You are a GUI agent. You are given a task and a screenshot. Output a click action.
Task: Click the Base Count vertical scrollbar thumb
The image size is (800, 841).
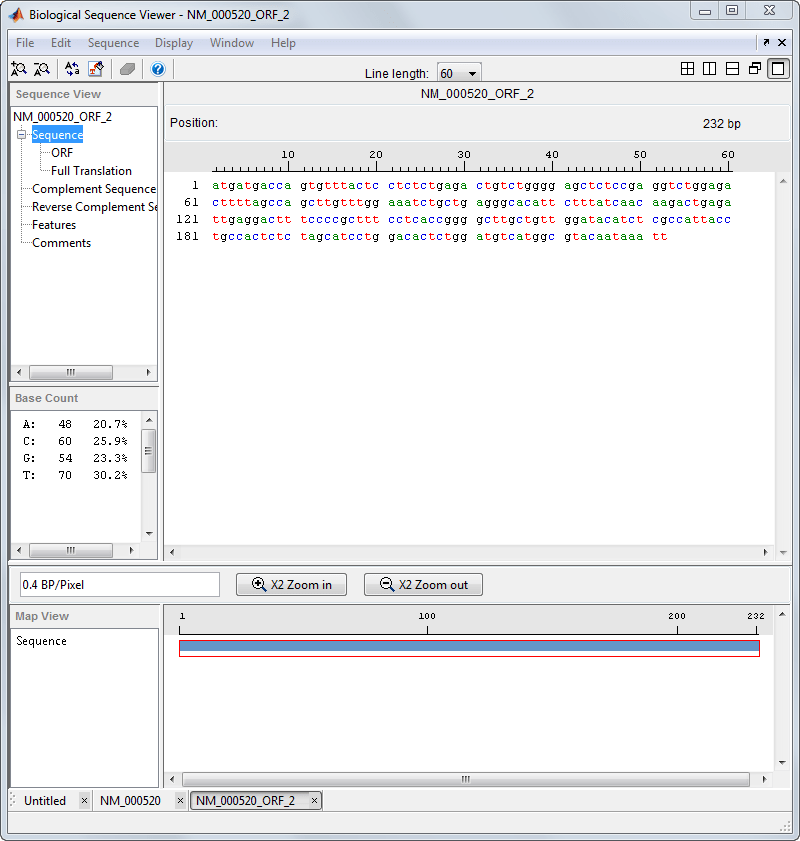(x=149, y=451)
